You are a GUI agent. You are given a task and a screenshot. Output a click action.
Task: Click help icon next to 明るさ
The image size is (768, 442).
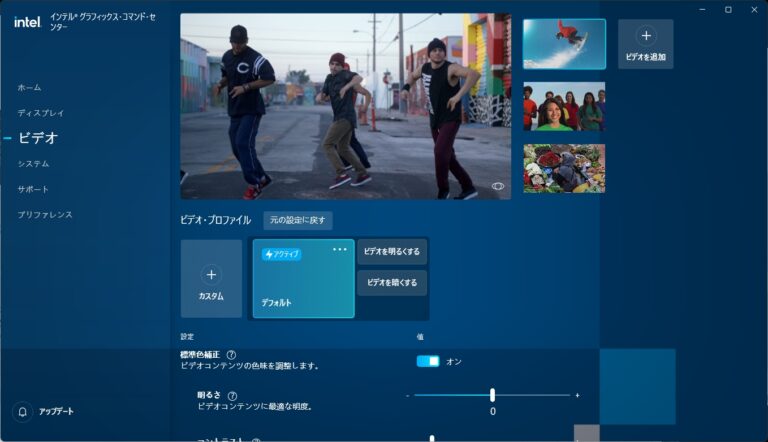pos(233,395)
